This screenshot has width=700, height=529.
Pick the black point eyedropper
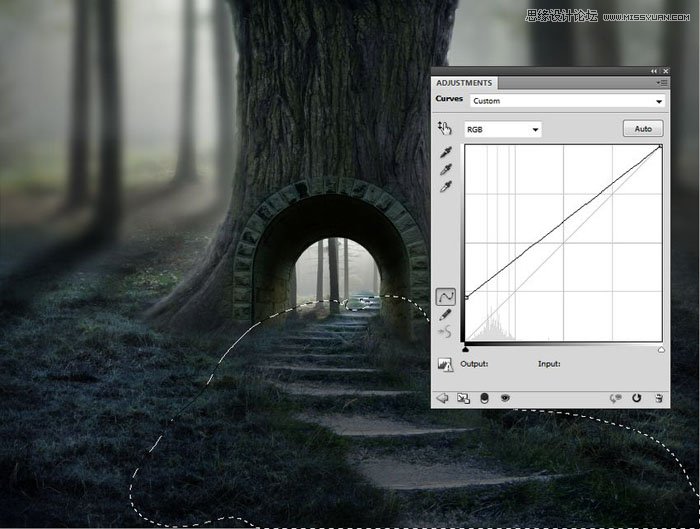coord(446,152)
